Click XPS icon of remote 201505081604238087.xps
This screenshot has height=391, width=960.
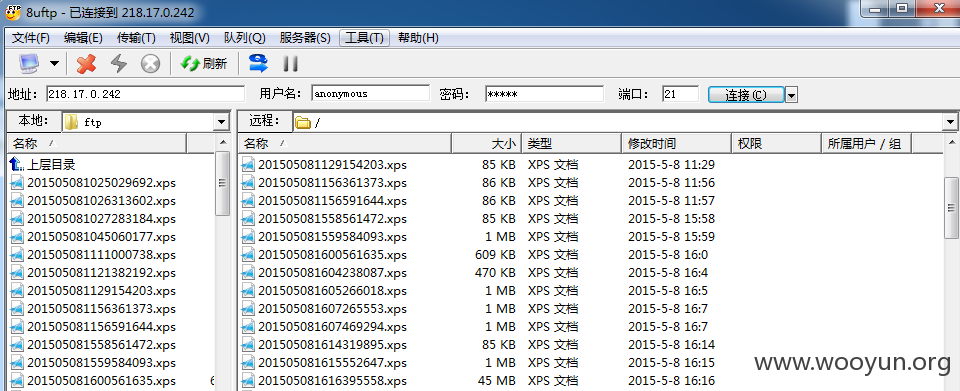pos(248,272)
